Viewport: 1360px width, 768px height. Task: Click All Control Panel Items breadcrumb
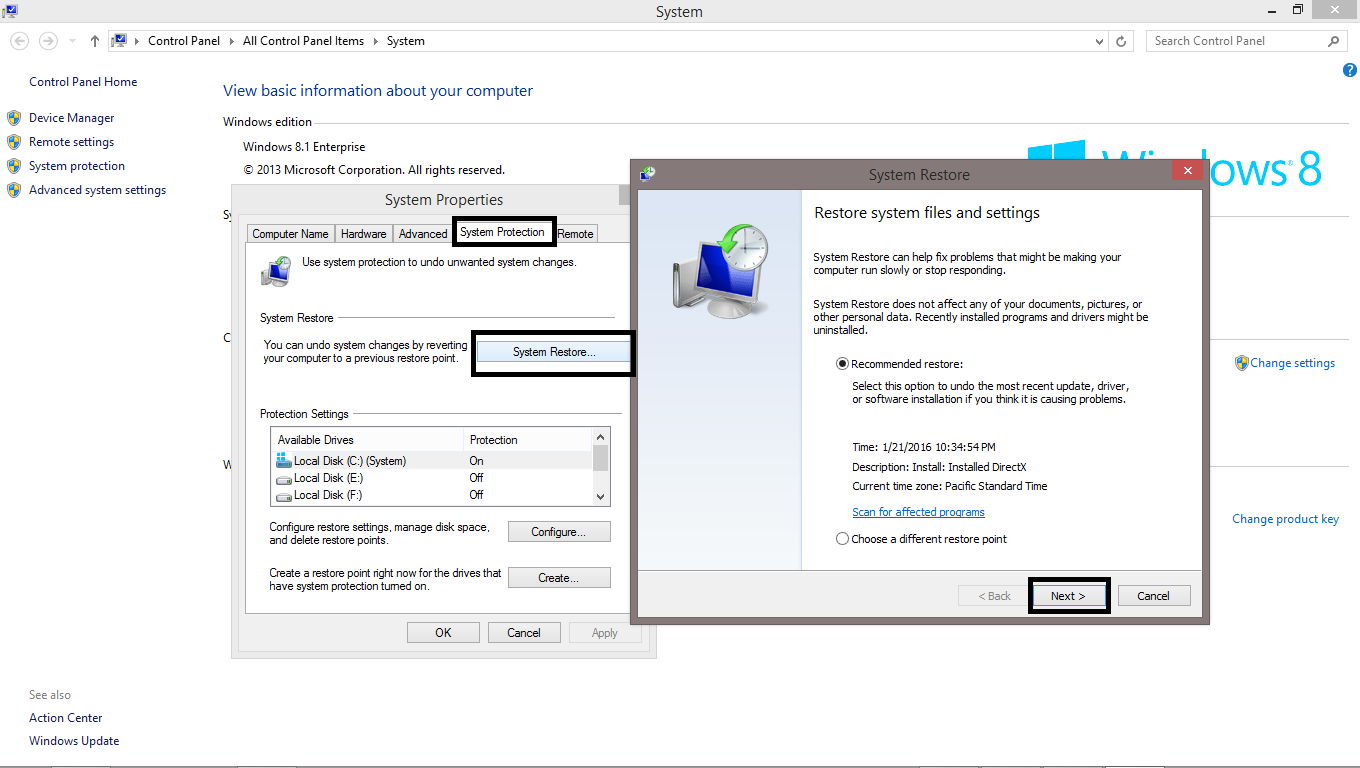[x=304, y=41]
